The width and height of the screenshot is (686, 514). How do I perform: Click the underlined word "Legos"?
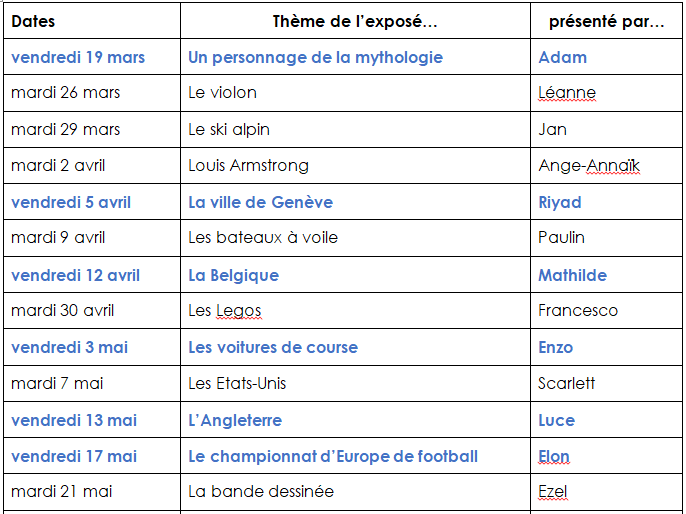click(239, 311)
